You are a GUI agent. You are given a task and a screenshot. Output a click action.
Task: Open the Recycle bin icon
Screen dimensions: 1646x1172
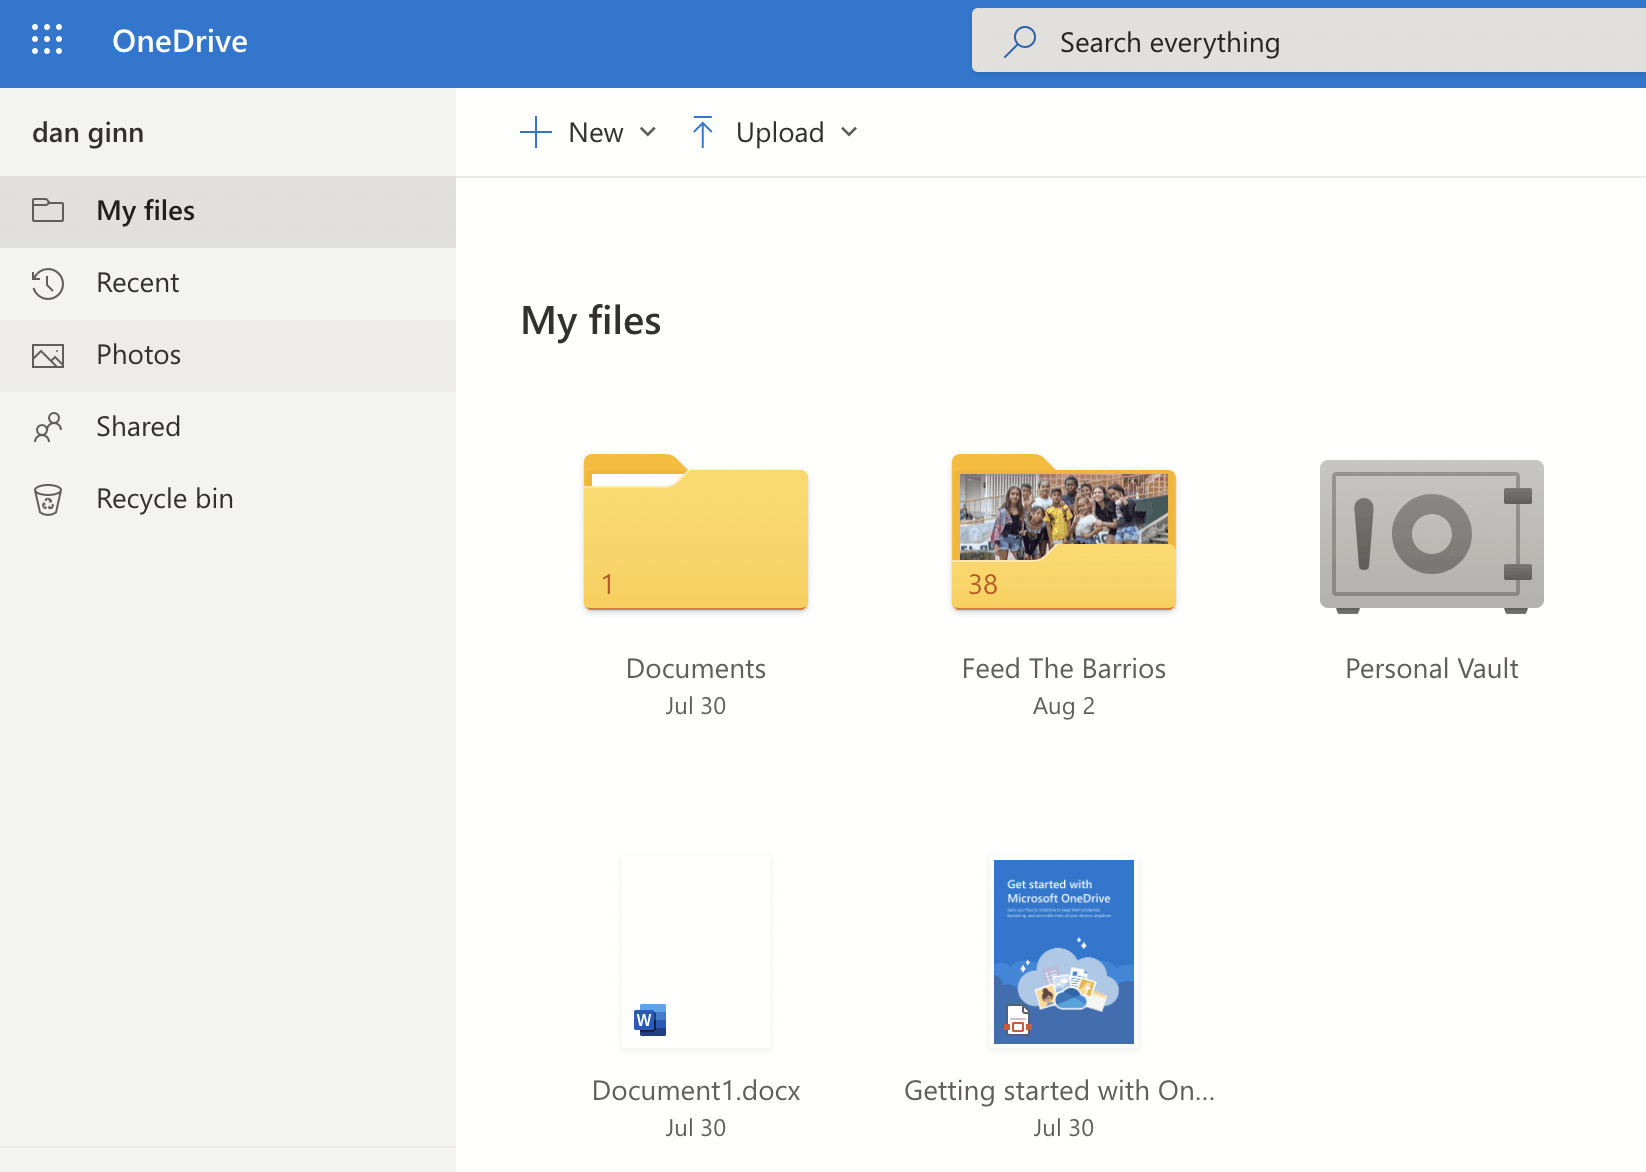[47, 498]
